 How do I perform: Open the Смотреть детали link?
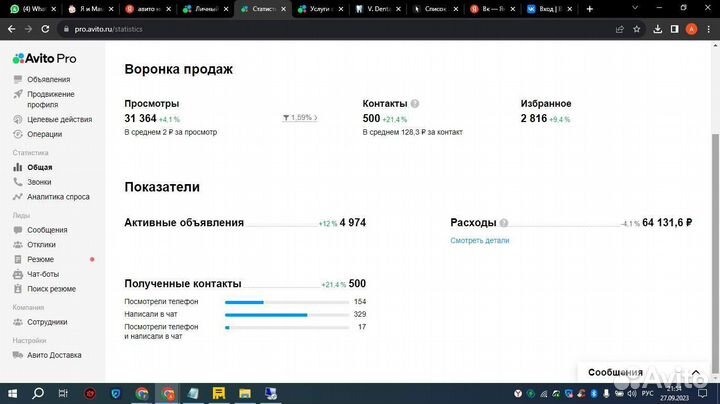479,240
